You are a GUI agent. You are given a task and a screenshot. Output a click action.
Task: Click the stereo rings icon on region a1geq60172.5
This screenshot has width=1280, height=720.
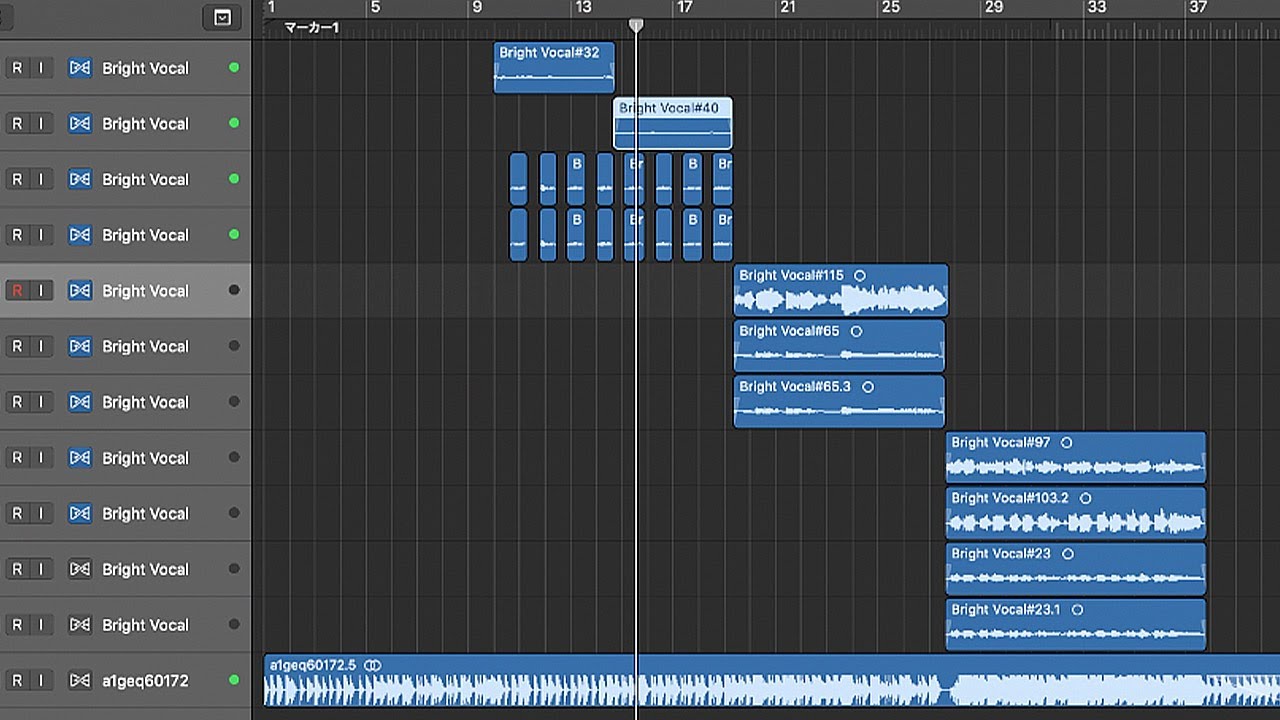(373, 665)
